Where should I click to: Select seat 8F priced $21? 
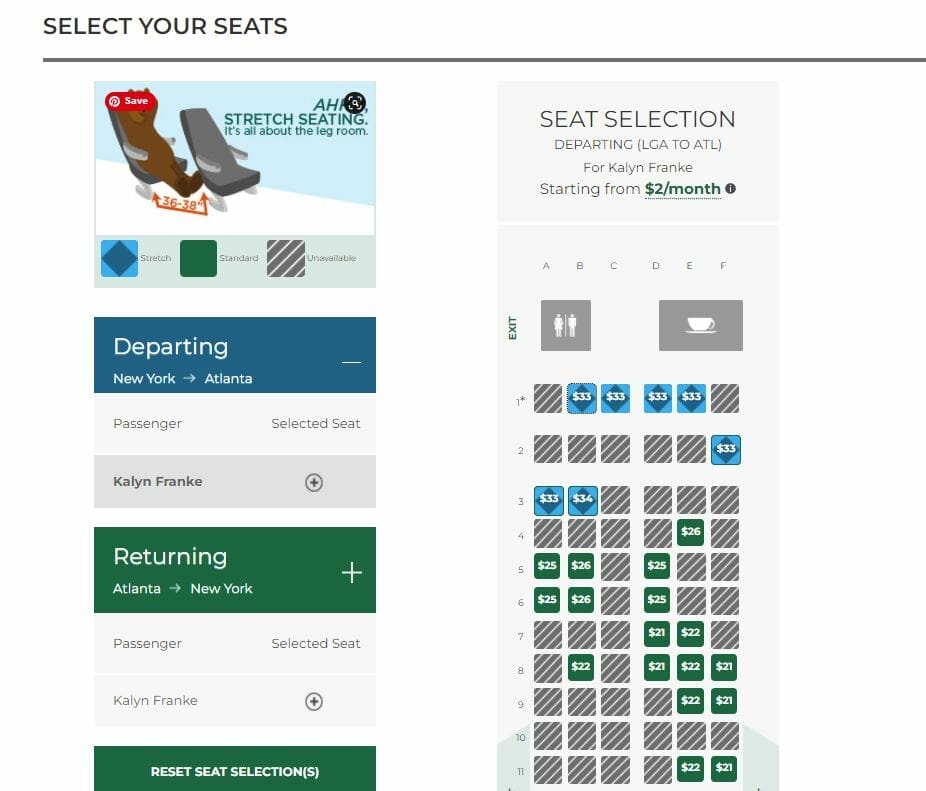[724, 667]
